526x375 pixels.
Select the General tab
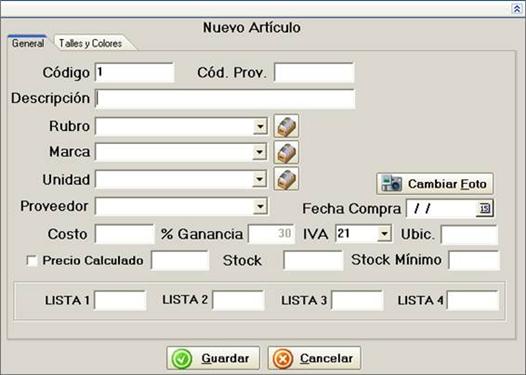28,43
